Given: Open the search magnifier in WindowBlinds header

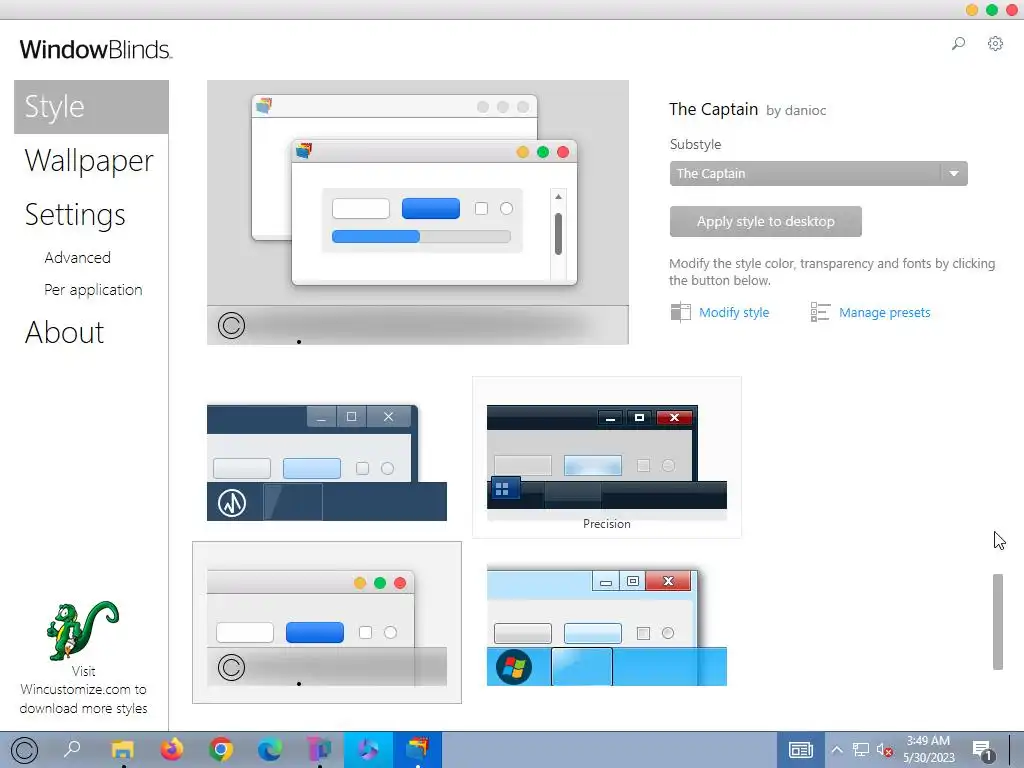Looking at the screenshot, I should click(958, 44).
